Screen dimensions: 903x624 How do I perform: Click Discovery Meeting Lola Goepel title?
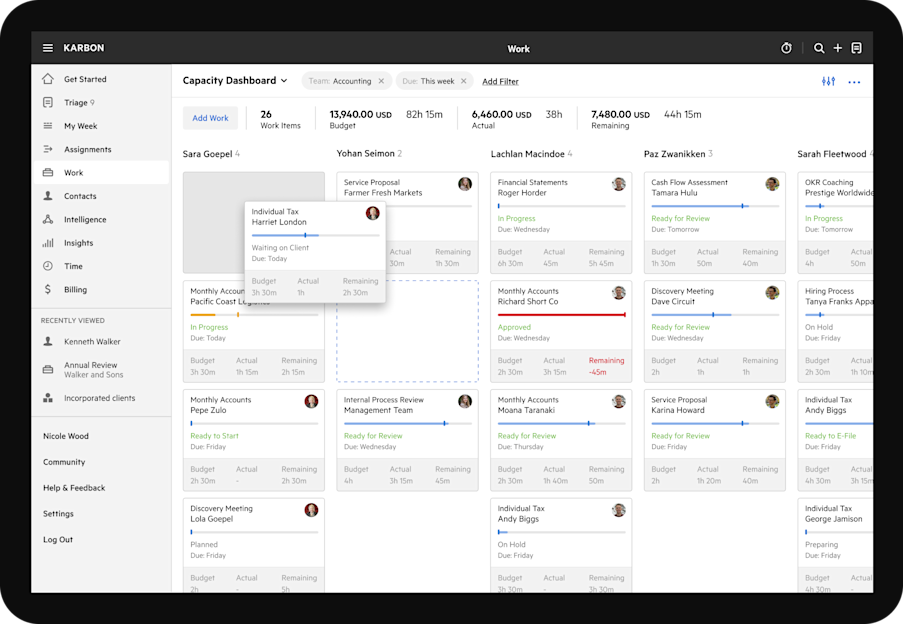(x=221, y=513)
